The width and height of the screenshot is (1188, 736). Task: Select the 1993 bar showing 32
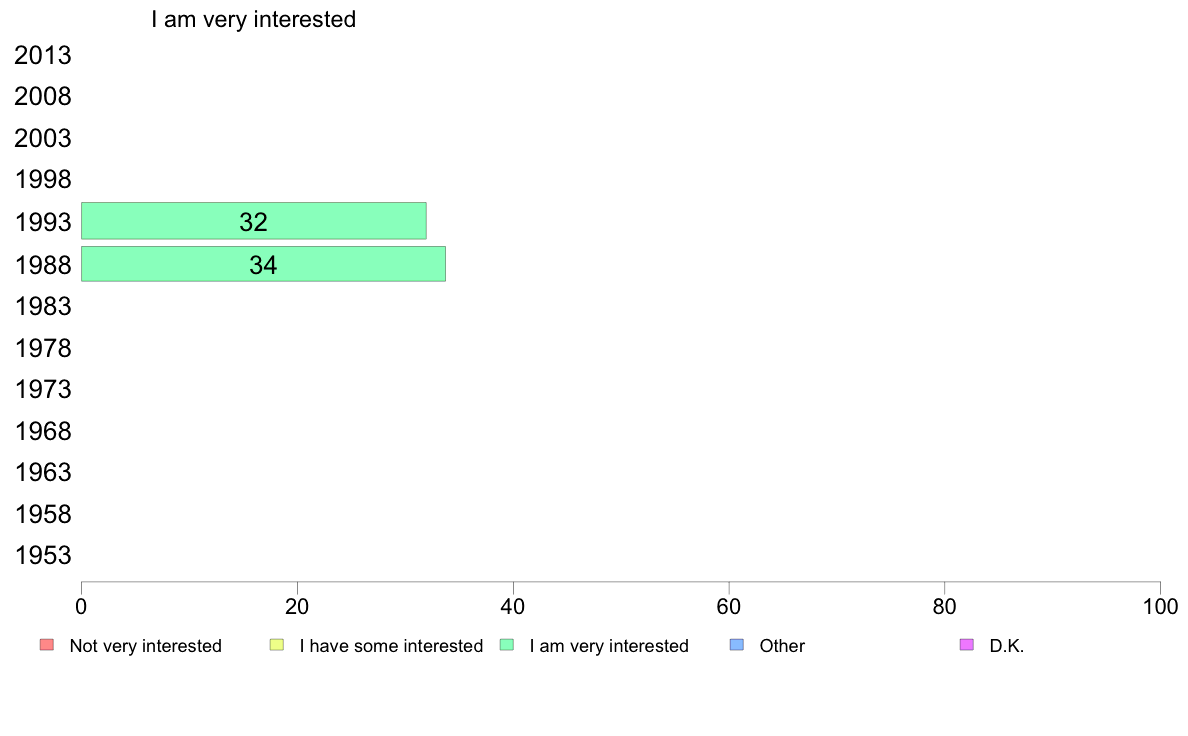254,221
